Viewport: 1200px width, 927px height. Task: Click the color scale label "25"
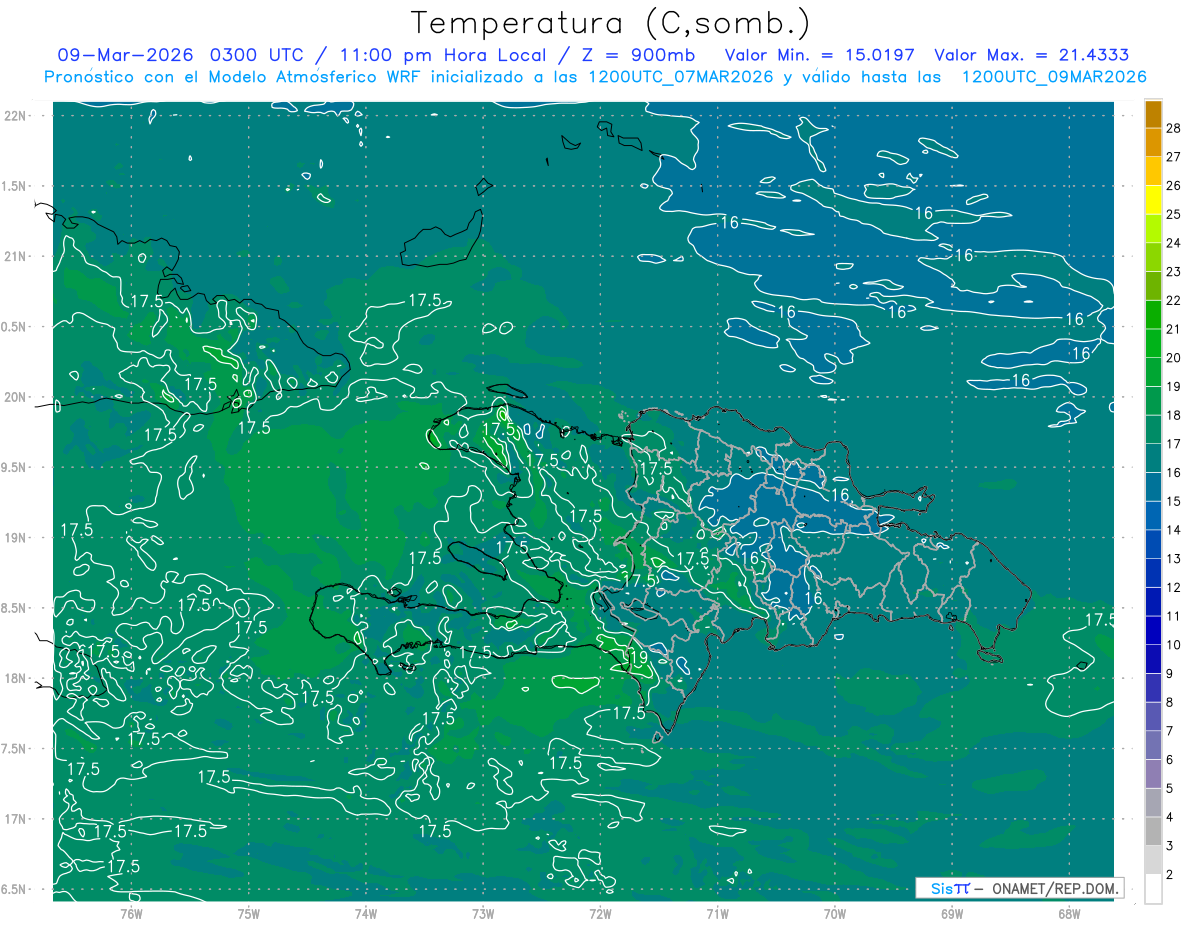click(1174, 214)
